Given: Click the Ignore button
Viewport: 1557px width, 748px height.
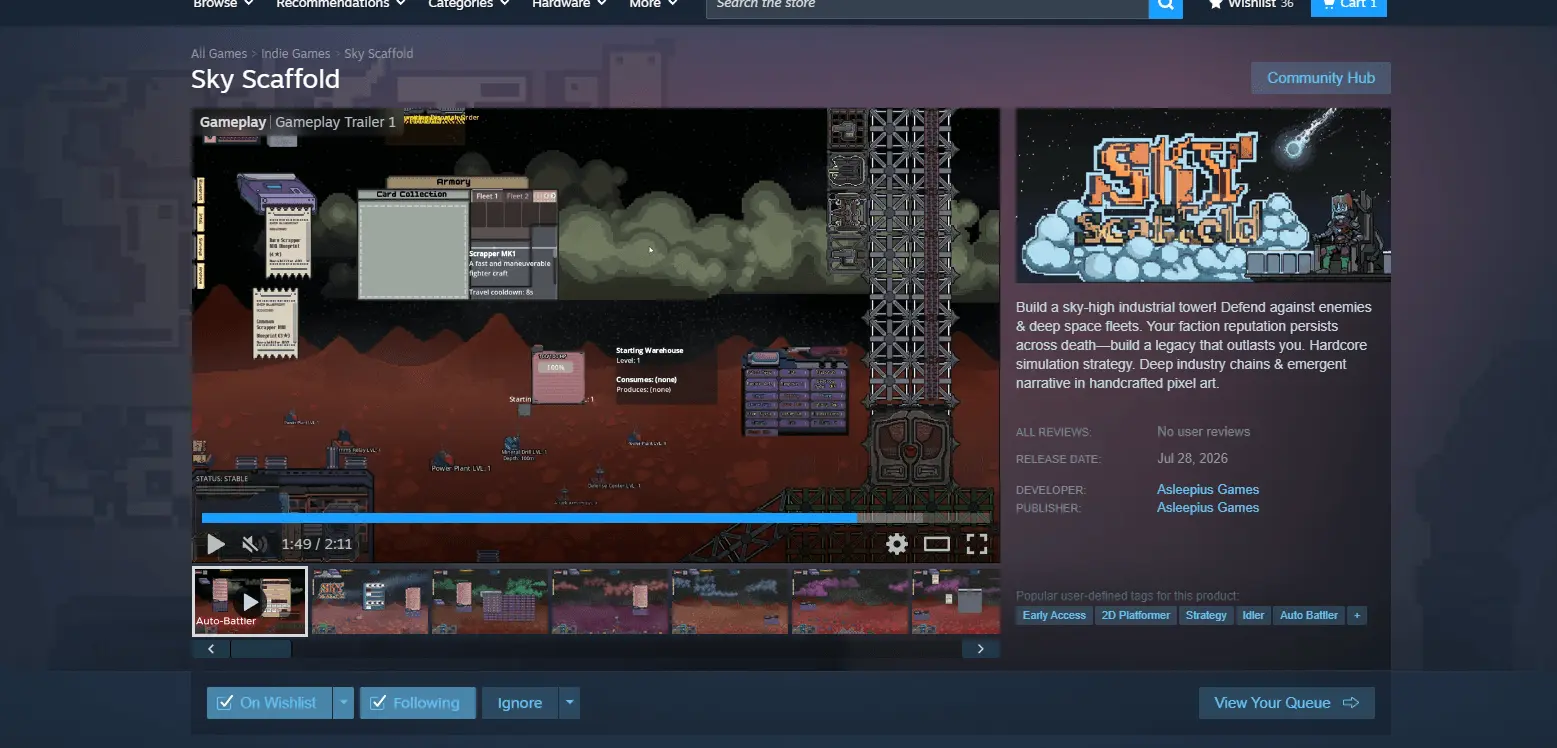Looking at the screenshot, I should click(520, 703).
